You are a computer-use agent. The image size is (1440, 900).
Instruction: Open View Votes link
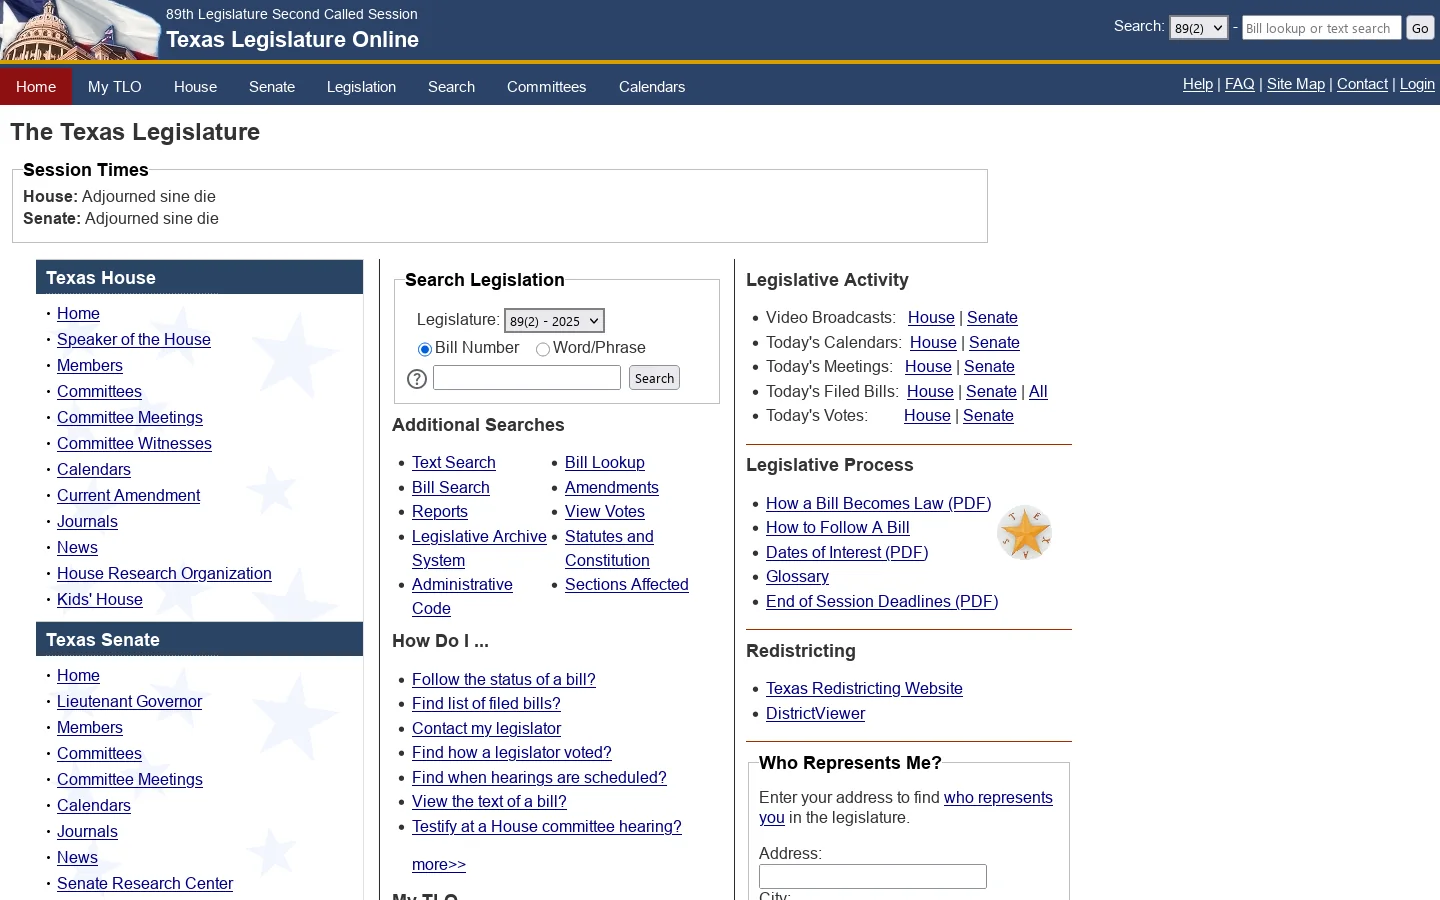coord(605,512)
